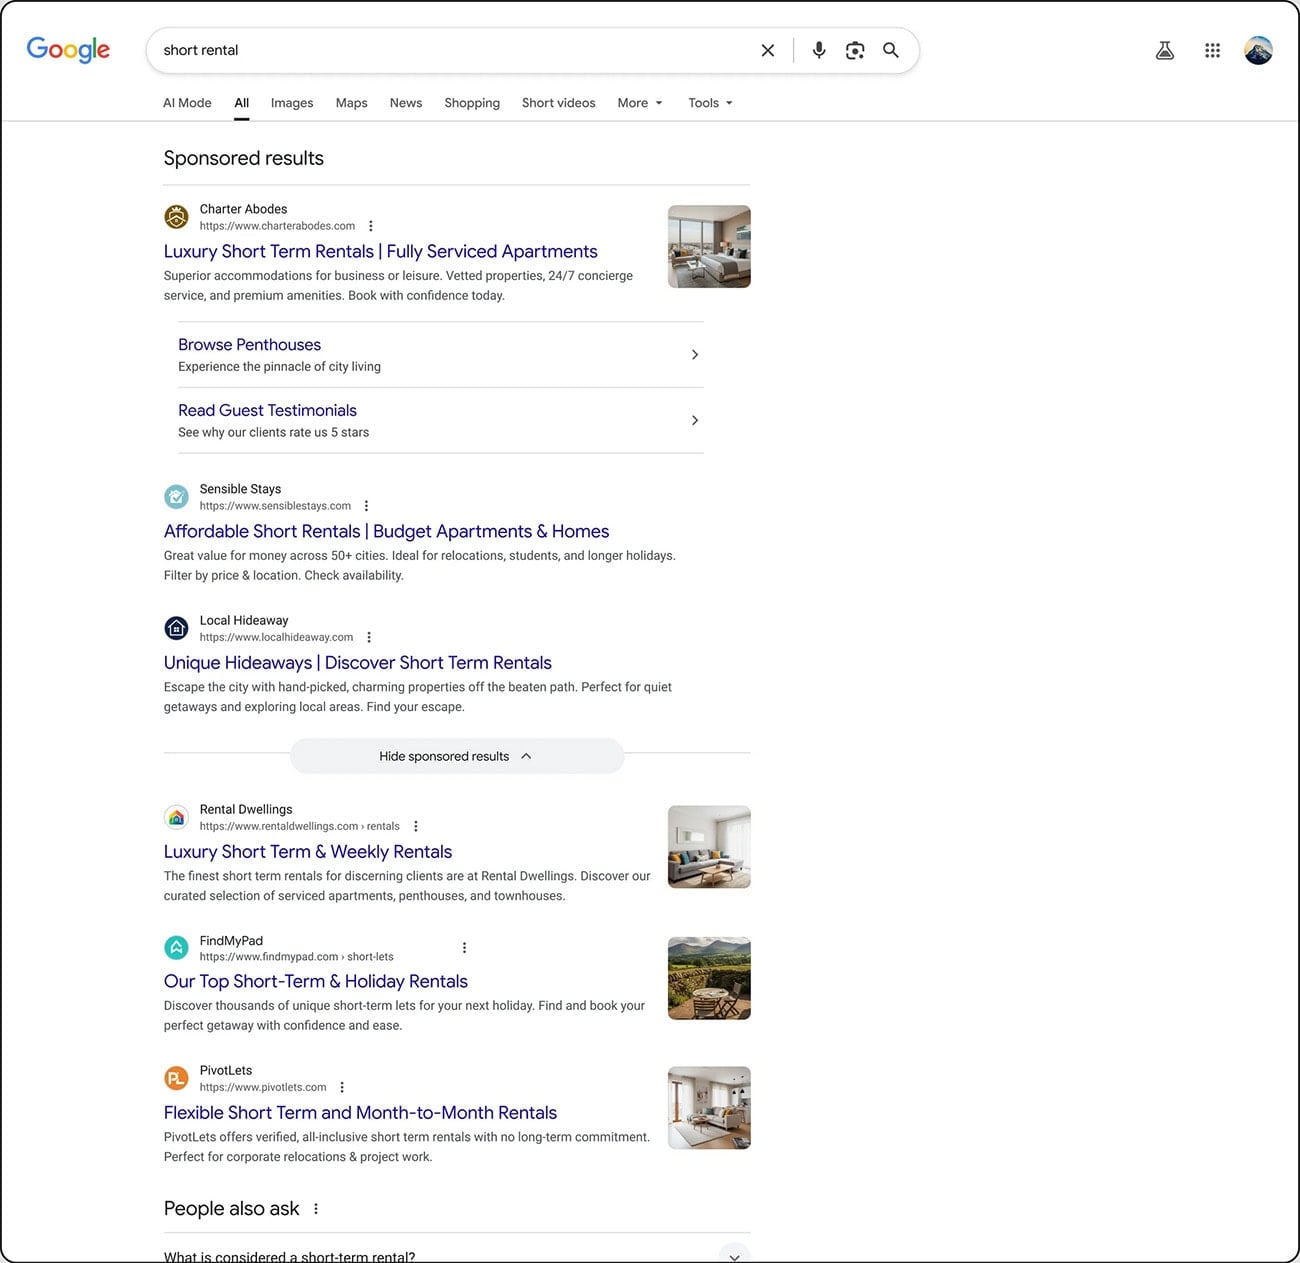Image resolution: width=1300 pixels, height=1263 pixels.
Task: Start a voice search with the microphone icon
Action: click(x=818, y=50)
